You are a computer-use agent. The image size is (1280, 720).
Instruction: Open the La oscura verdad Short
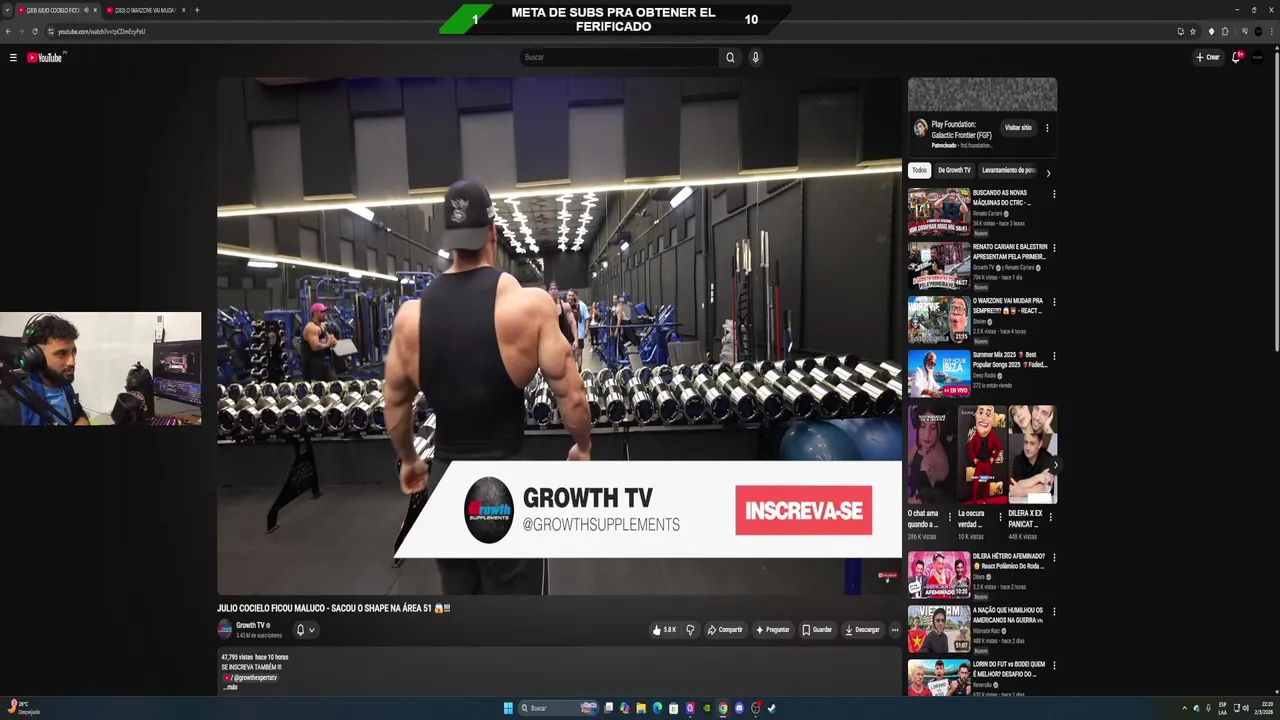click(982, 454)
